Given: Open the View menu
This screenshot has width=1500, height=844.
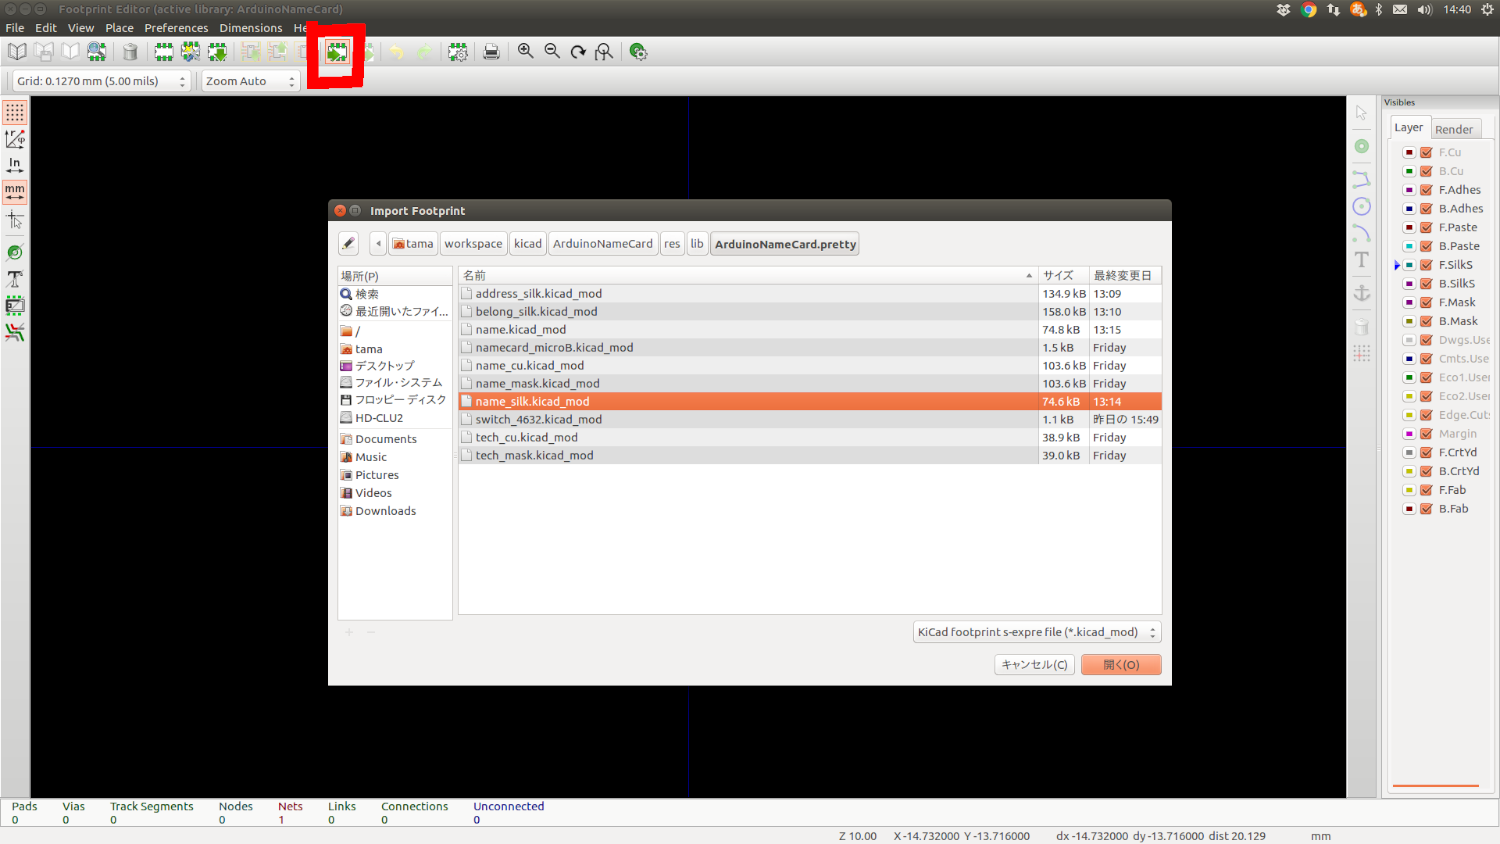Looking at the screenshot, I should tap(81, 28).
